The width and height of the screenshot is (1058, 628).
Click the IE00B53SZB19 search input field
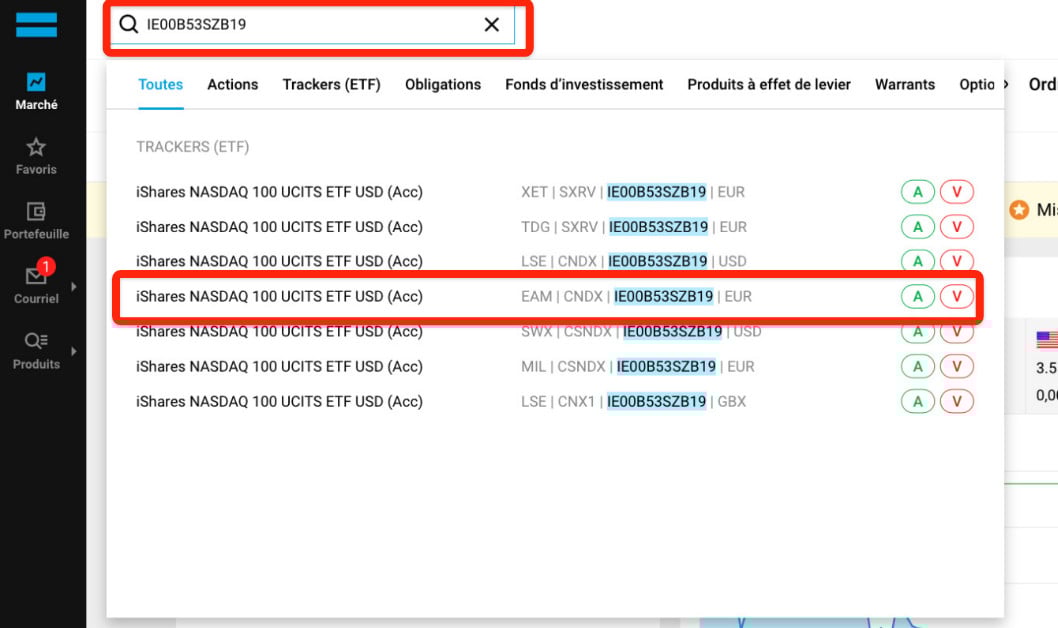[x=300, y=25]
